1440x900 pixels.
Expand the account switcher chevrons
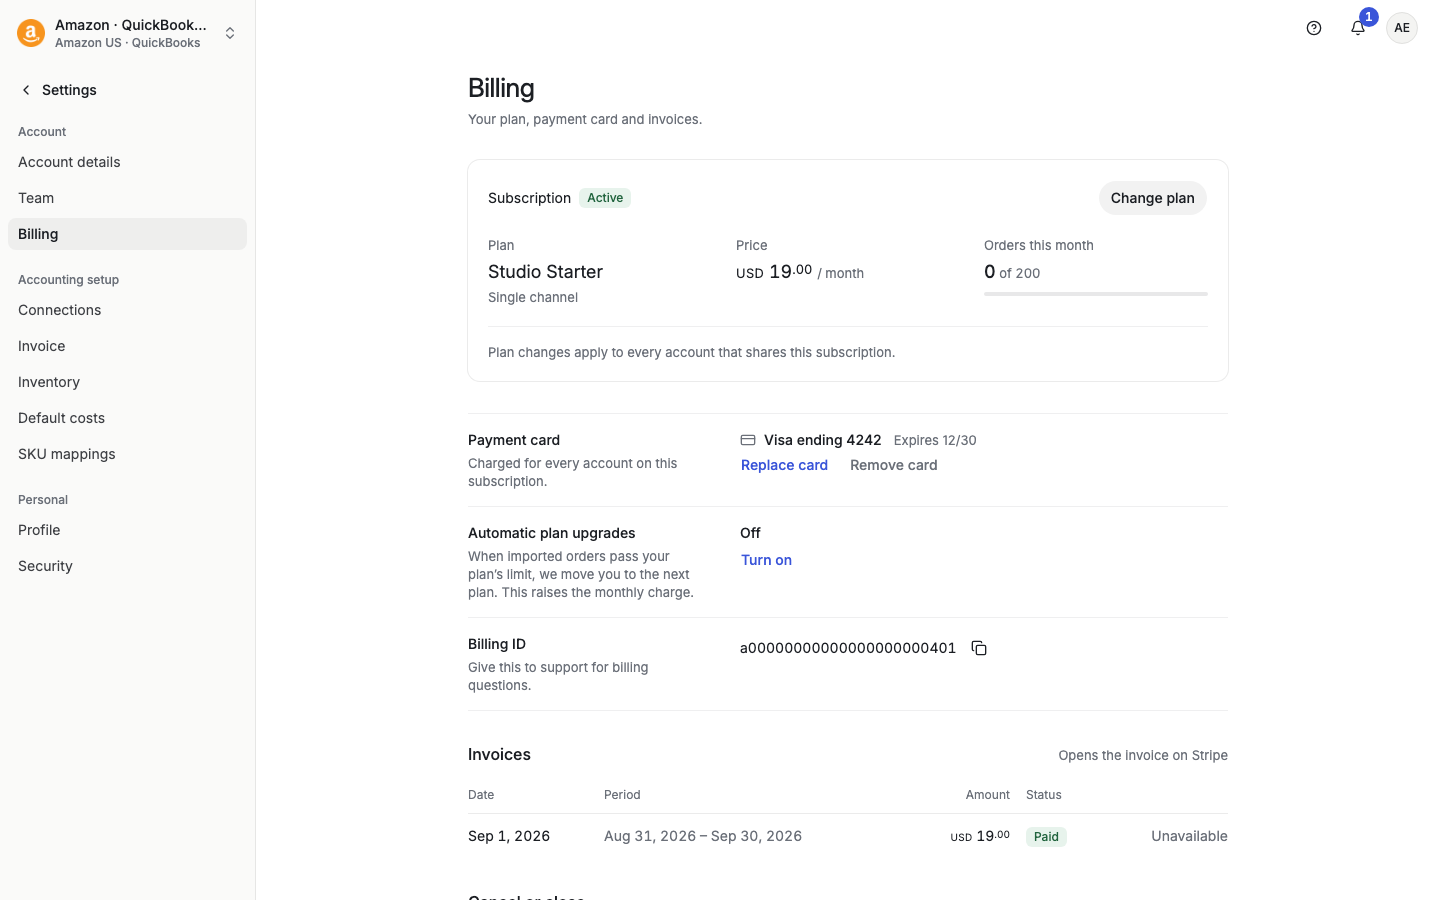230,33
